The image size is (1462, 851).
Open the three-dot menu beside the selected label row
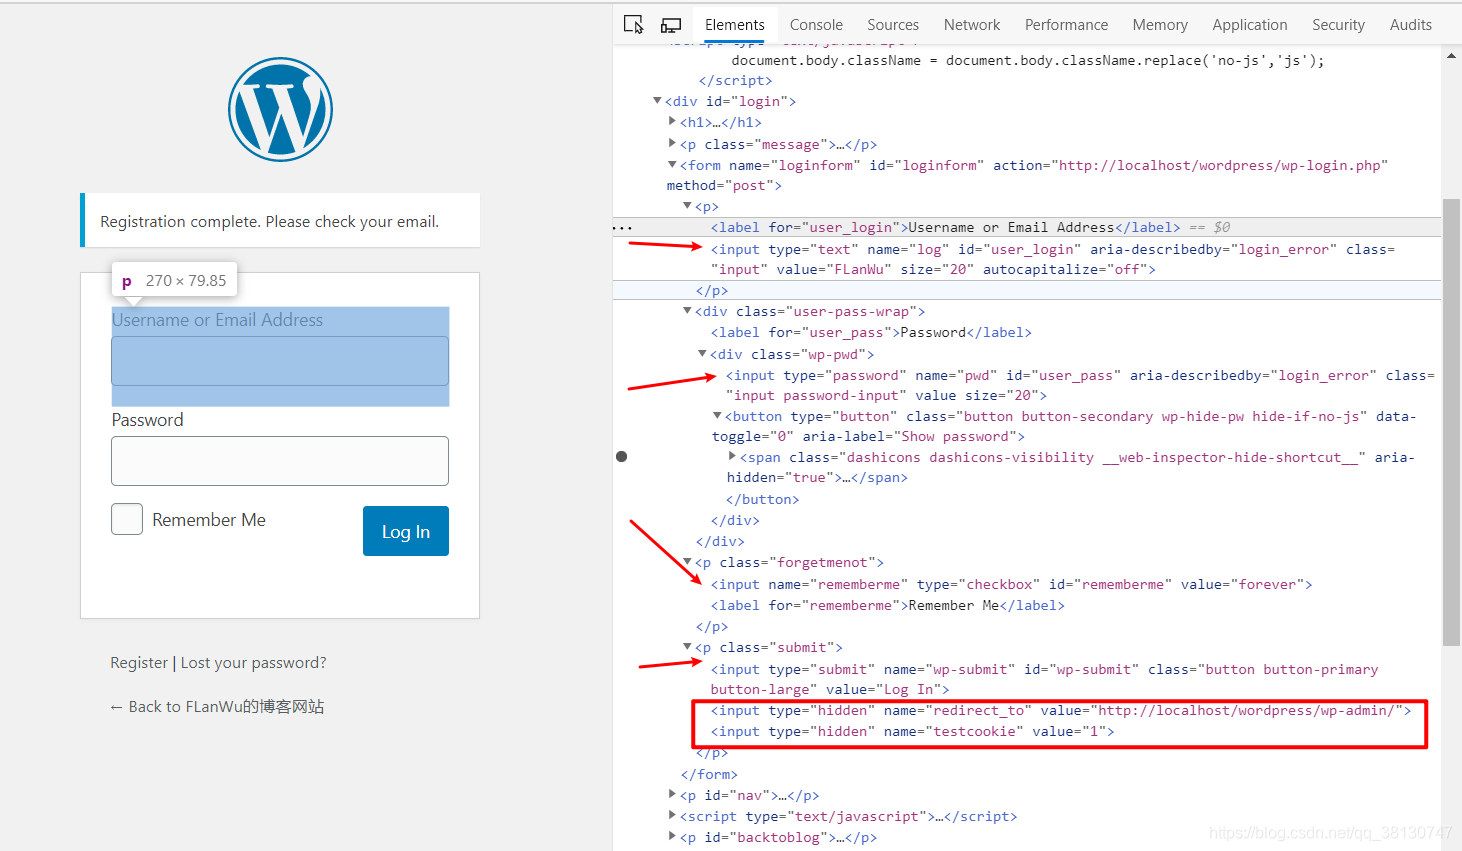pos(623,228)
